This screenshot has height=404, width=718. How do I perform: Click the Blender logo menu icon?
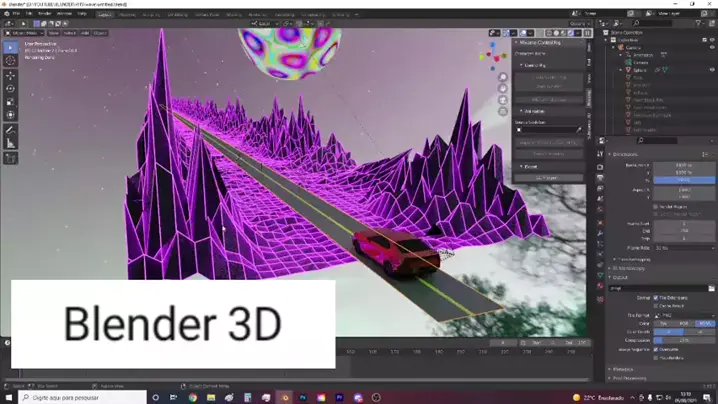[6, 14]
